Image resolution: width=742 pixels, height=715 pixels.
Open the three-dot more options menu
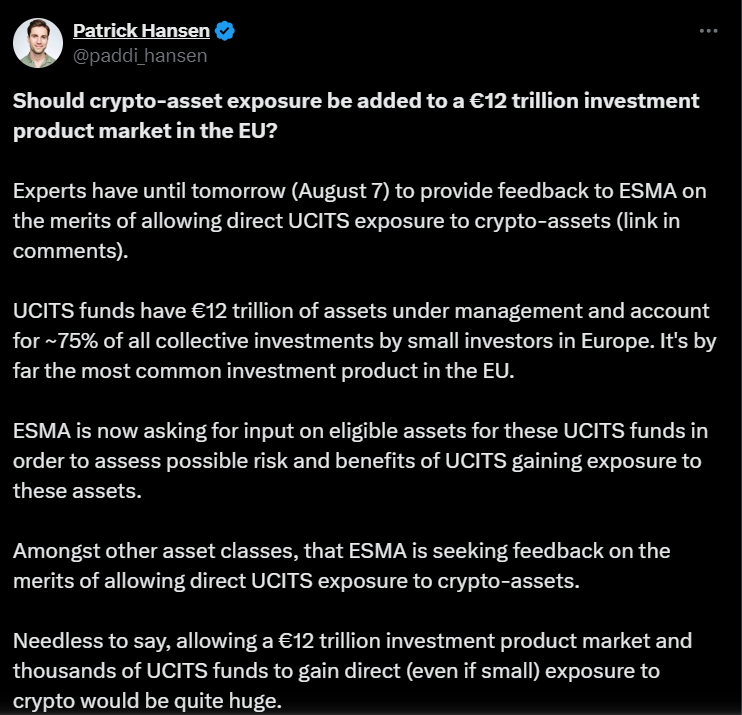point(708,31)
